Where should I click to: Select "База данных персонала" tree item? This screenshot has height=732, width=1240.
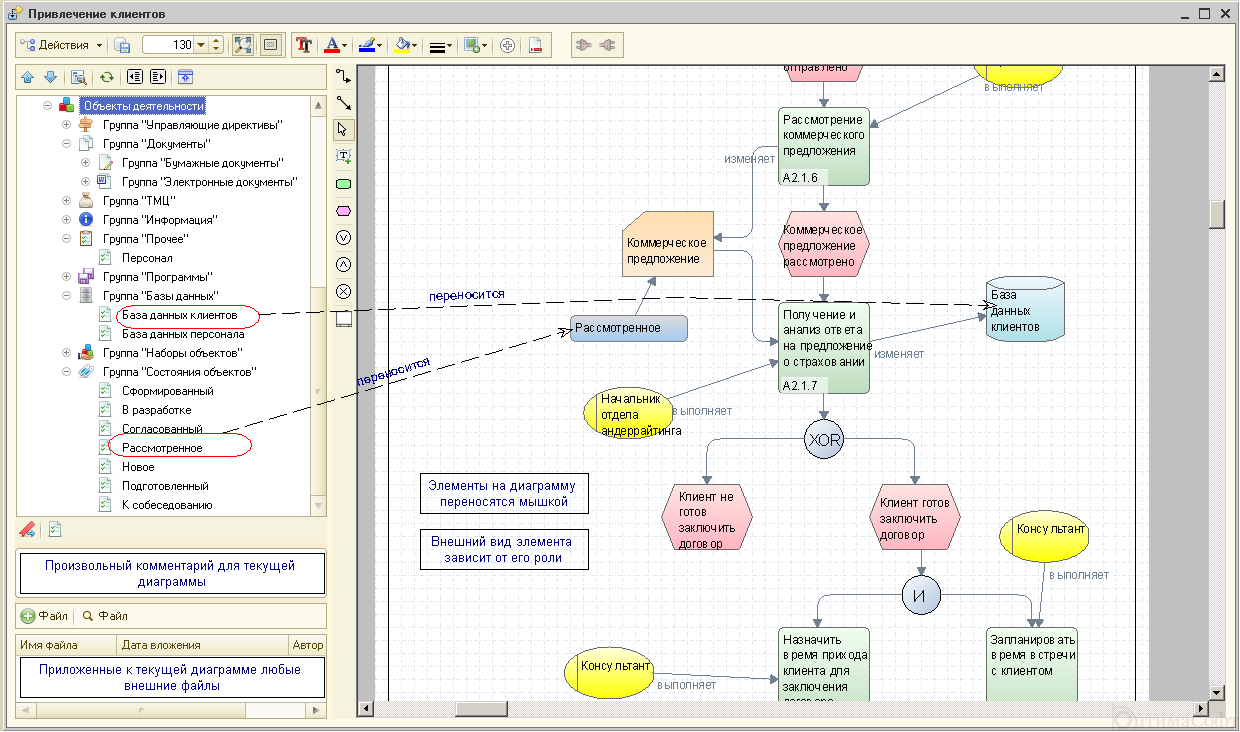point(183,334)
